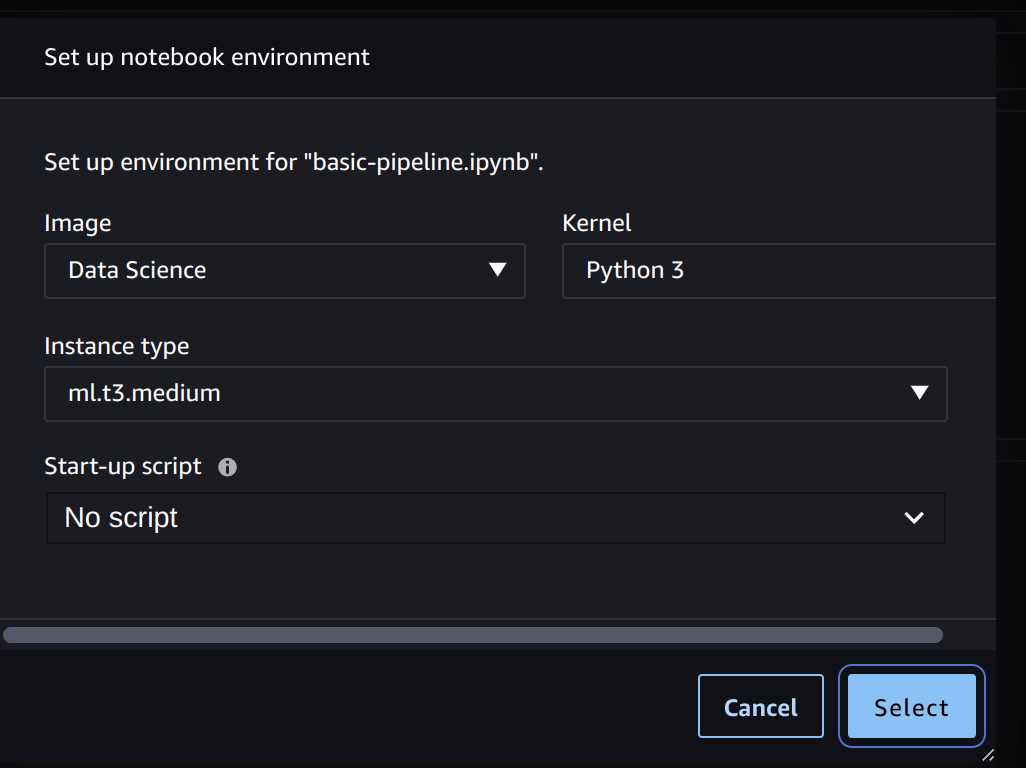Click the Start-up script info icon

click(228, 467)
